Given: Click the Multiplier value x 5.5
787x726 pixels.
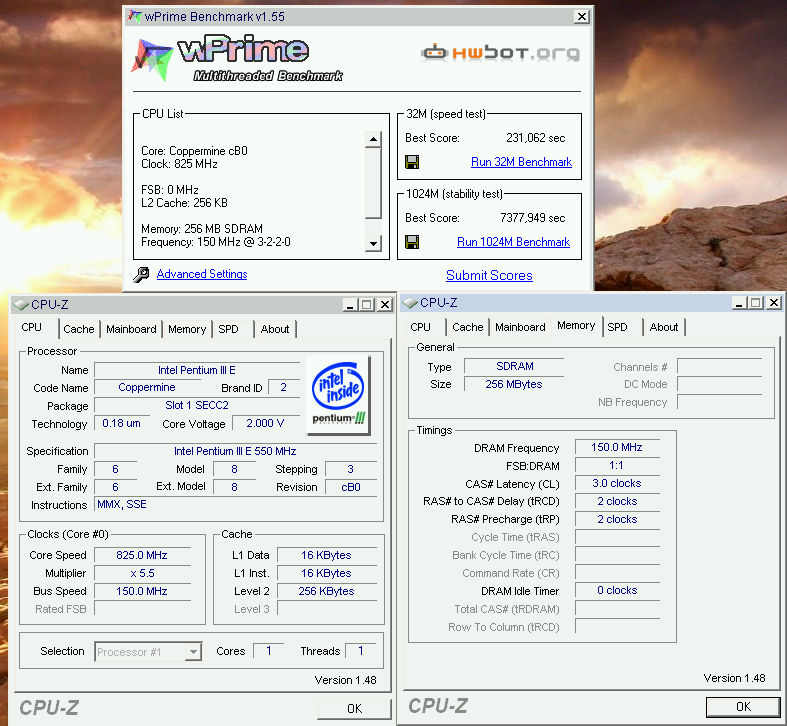Looking at the screenshot, I should (142, 573).
